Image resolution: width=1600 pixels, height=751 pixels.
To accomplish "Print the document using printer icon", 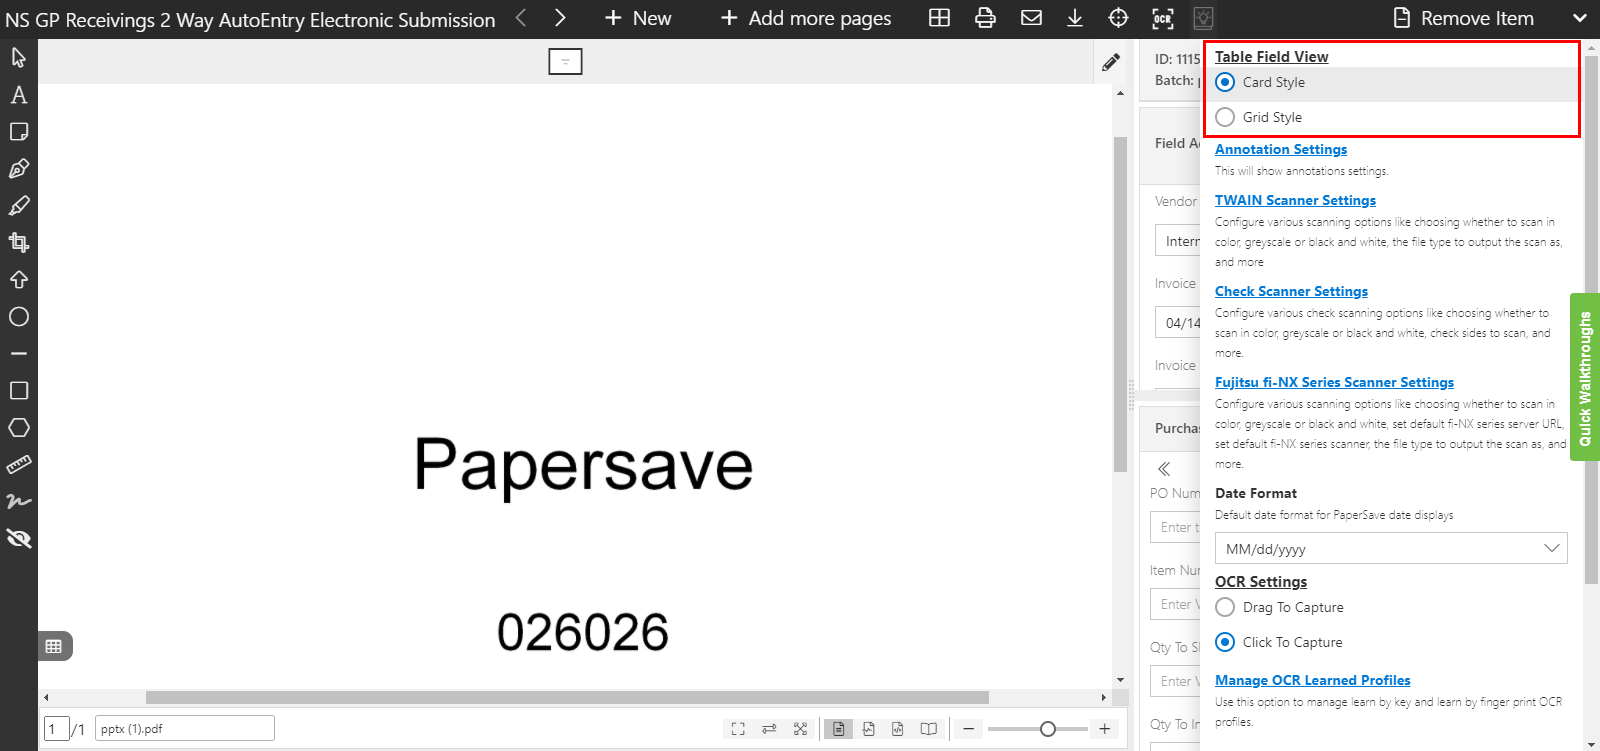I will click(x=985, y=18).
